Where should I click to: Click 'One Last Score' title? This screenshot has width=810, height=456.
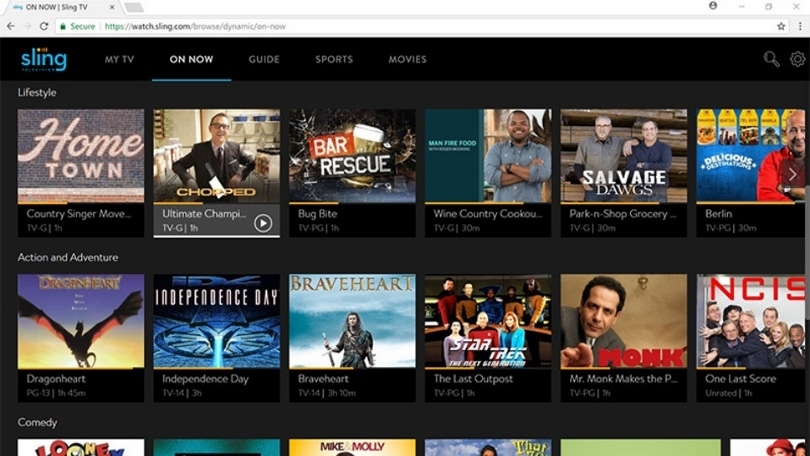(x=740, y=379)
